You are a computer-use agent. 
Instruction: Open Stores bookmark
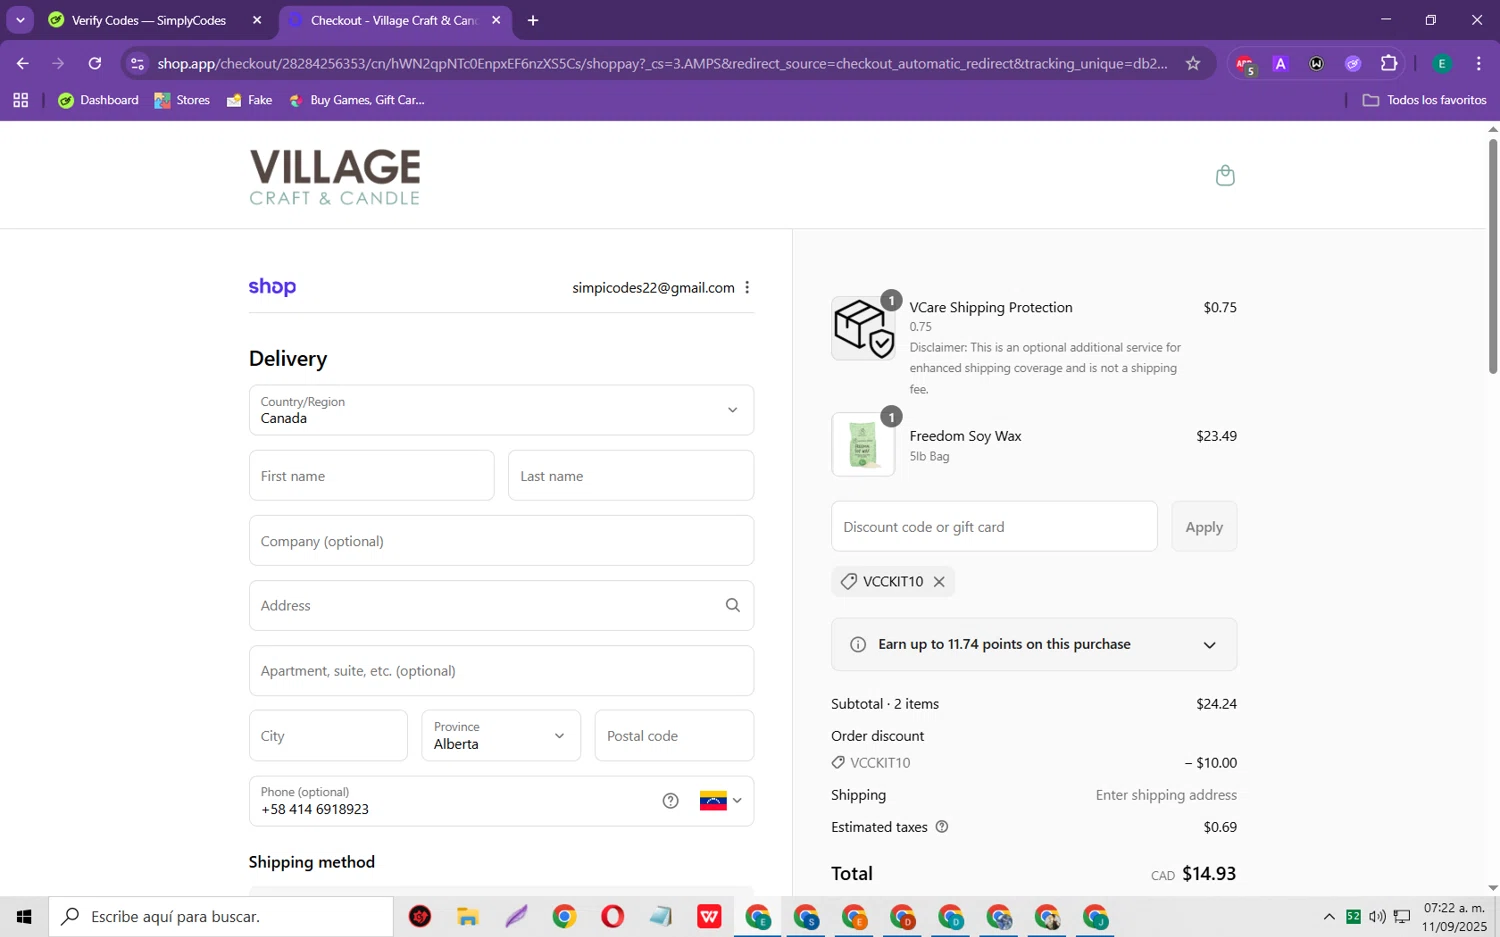pyautogui.click(x=182, y=100)
